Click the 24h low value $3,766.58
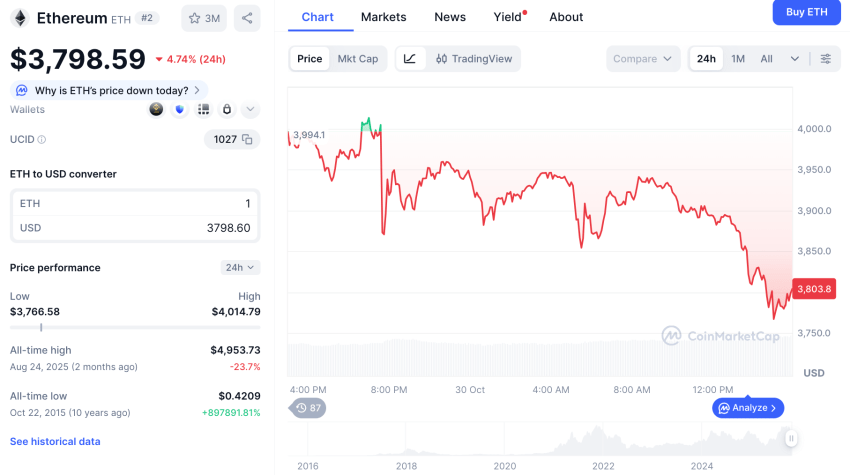 coord(35,312)
